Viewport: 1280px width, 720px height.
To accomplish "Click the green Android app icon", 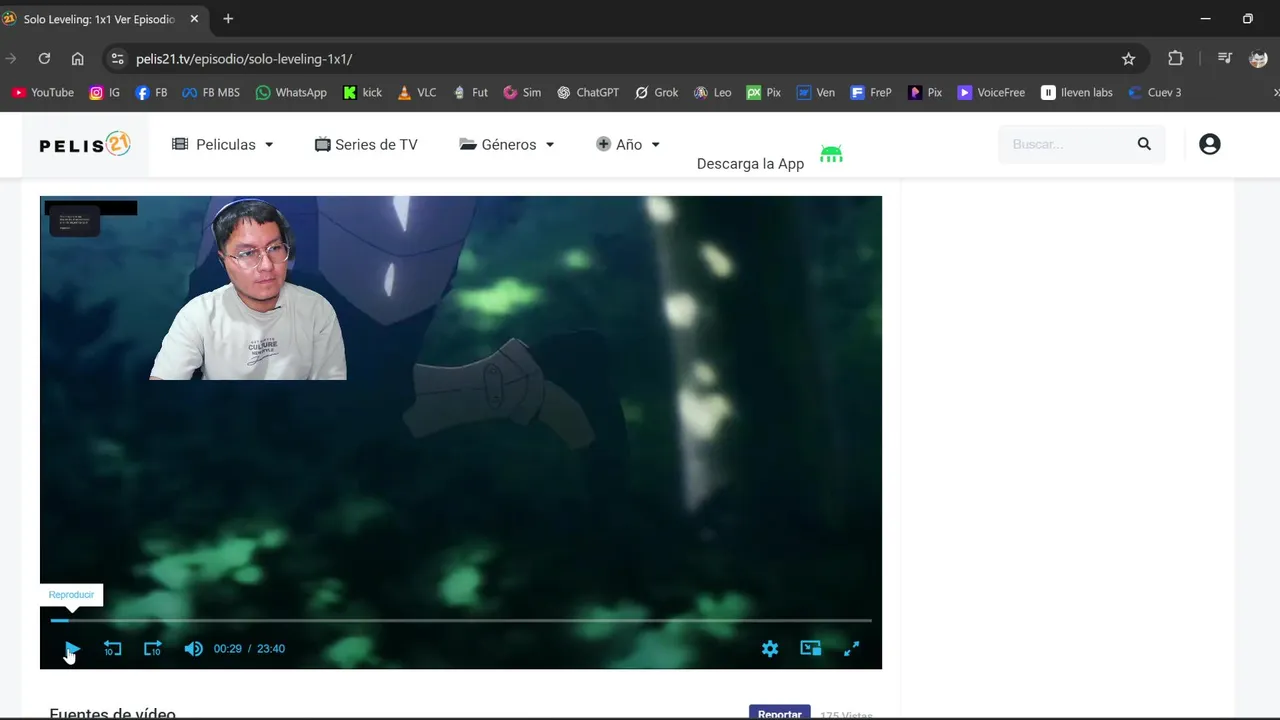I will 831,154.
